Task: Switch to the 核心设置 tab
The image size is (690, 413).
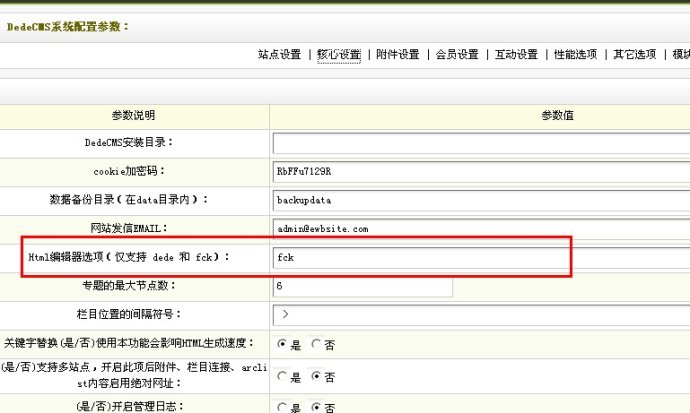Action: pos(338,55)
